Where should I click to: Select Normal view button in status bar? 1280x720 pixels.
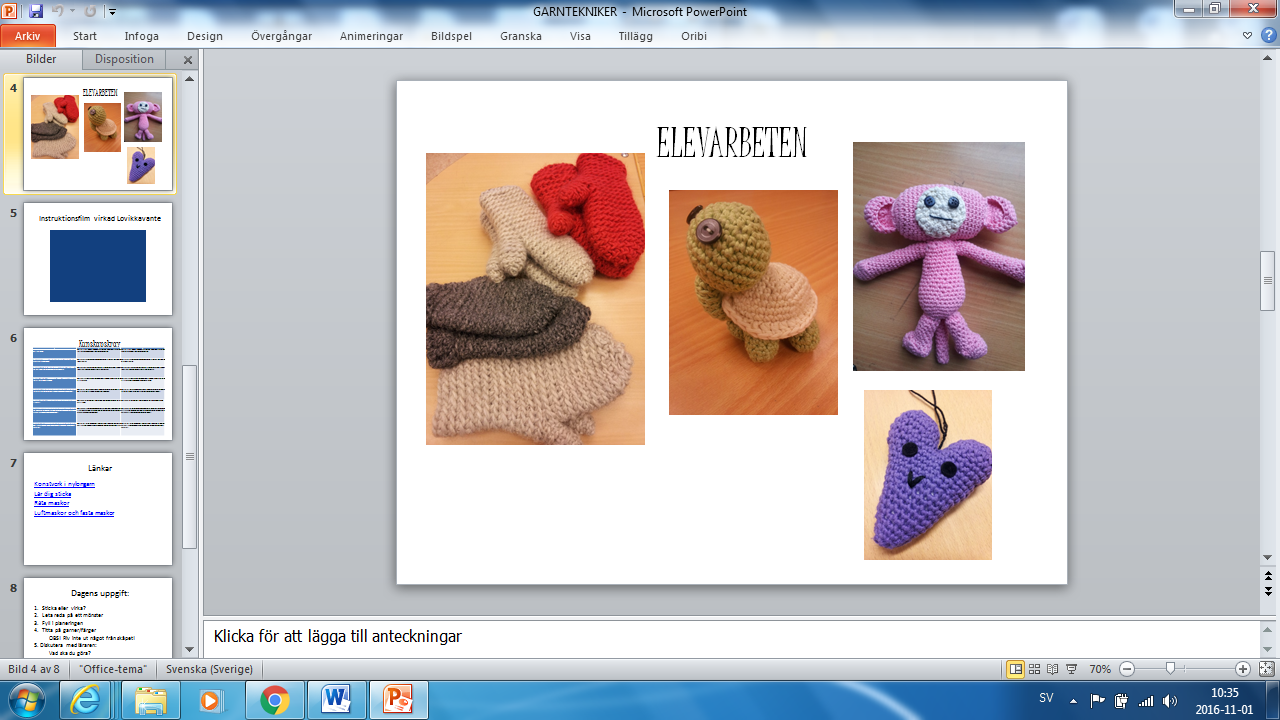click(1016, 669)
